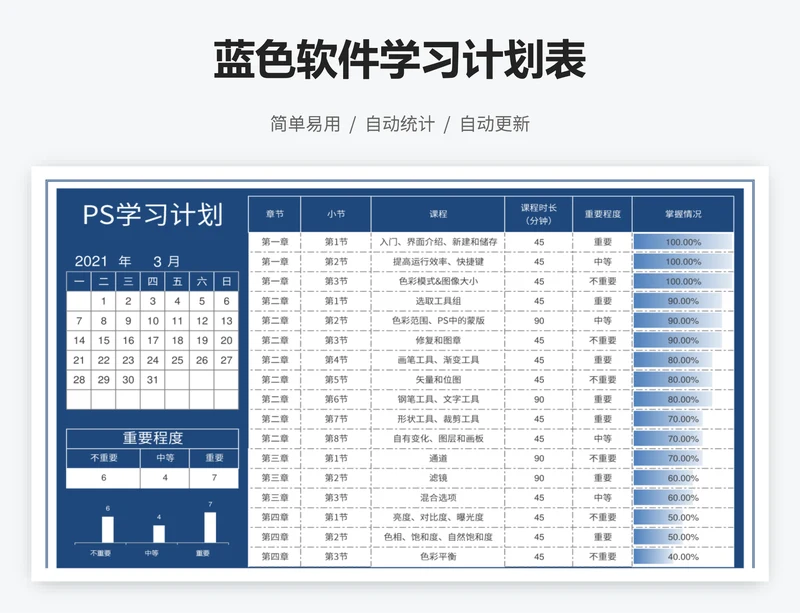Select the month value 3 above calendar
800x613 pixels.
(x=158, y=262)
